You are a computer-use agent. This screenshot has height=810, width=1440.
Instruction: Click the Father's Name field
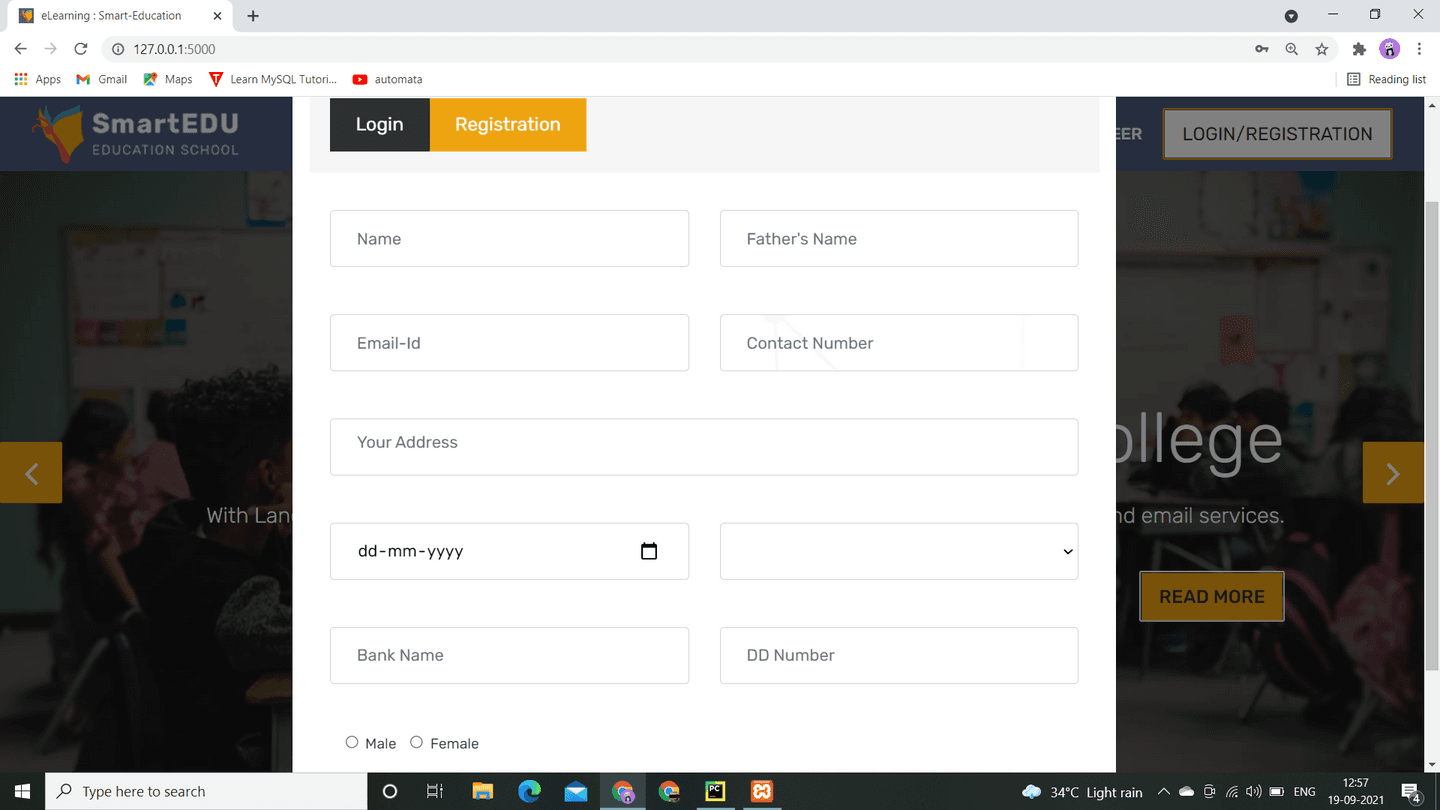(899, 238)
